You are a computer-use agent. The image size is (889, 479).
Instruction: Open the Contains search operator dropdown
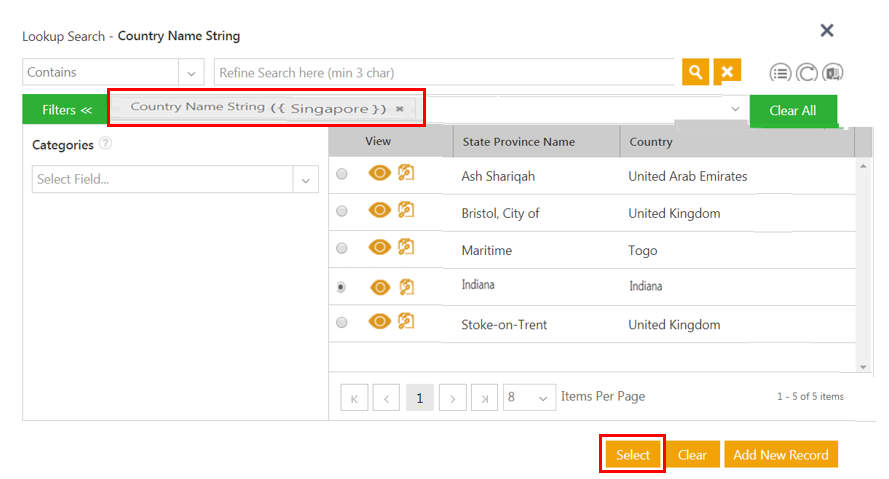click(191, 72)
